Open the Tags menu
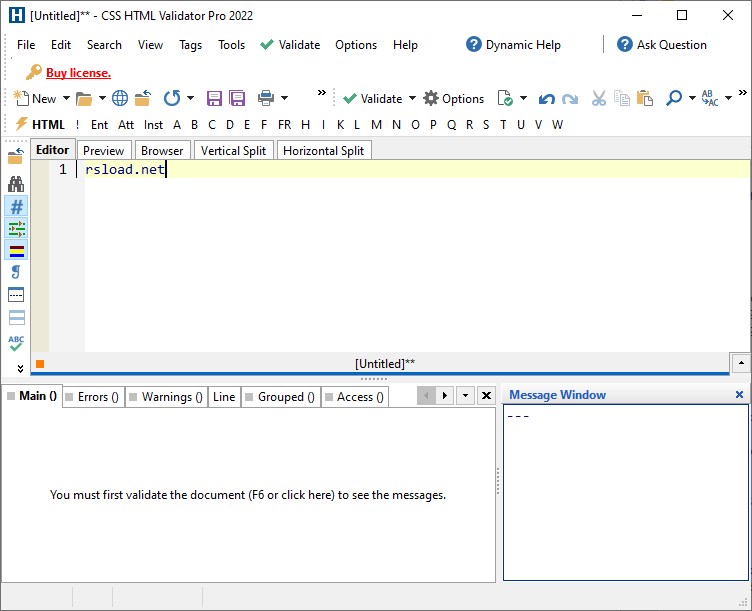This screenshot has width=752, height=611. (190, 45)
